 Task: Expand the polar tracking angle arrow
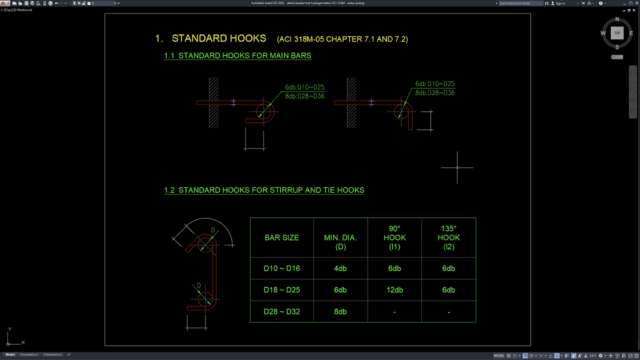coord(536,356)
